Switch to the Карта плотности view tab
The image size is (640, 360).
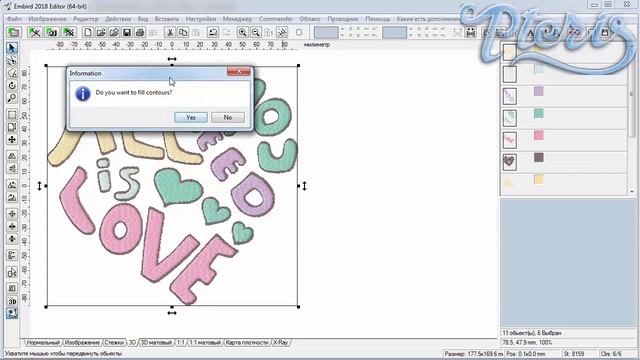[x=247, y=342]
